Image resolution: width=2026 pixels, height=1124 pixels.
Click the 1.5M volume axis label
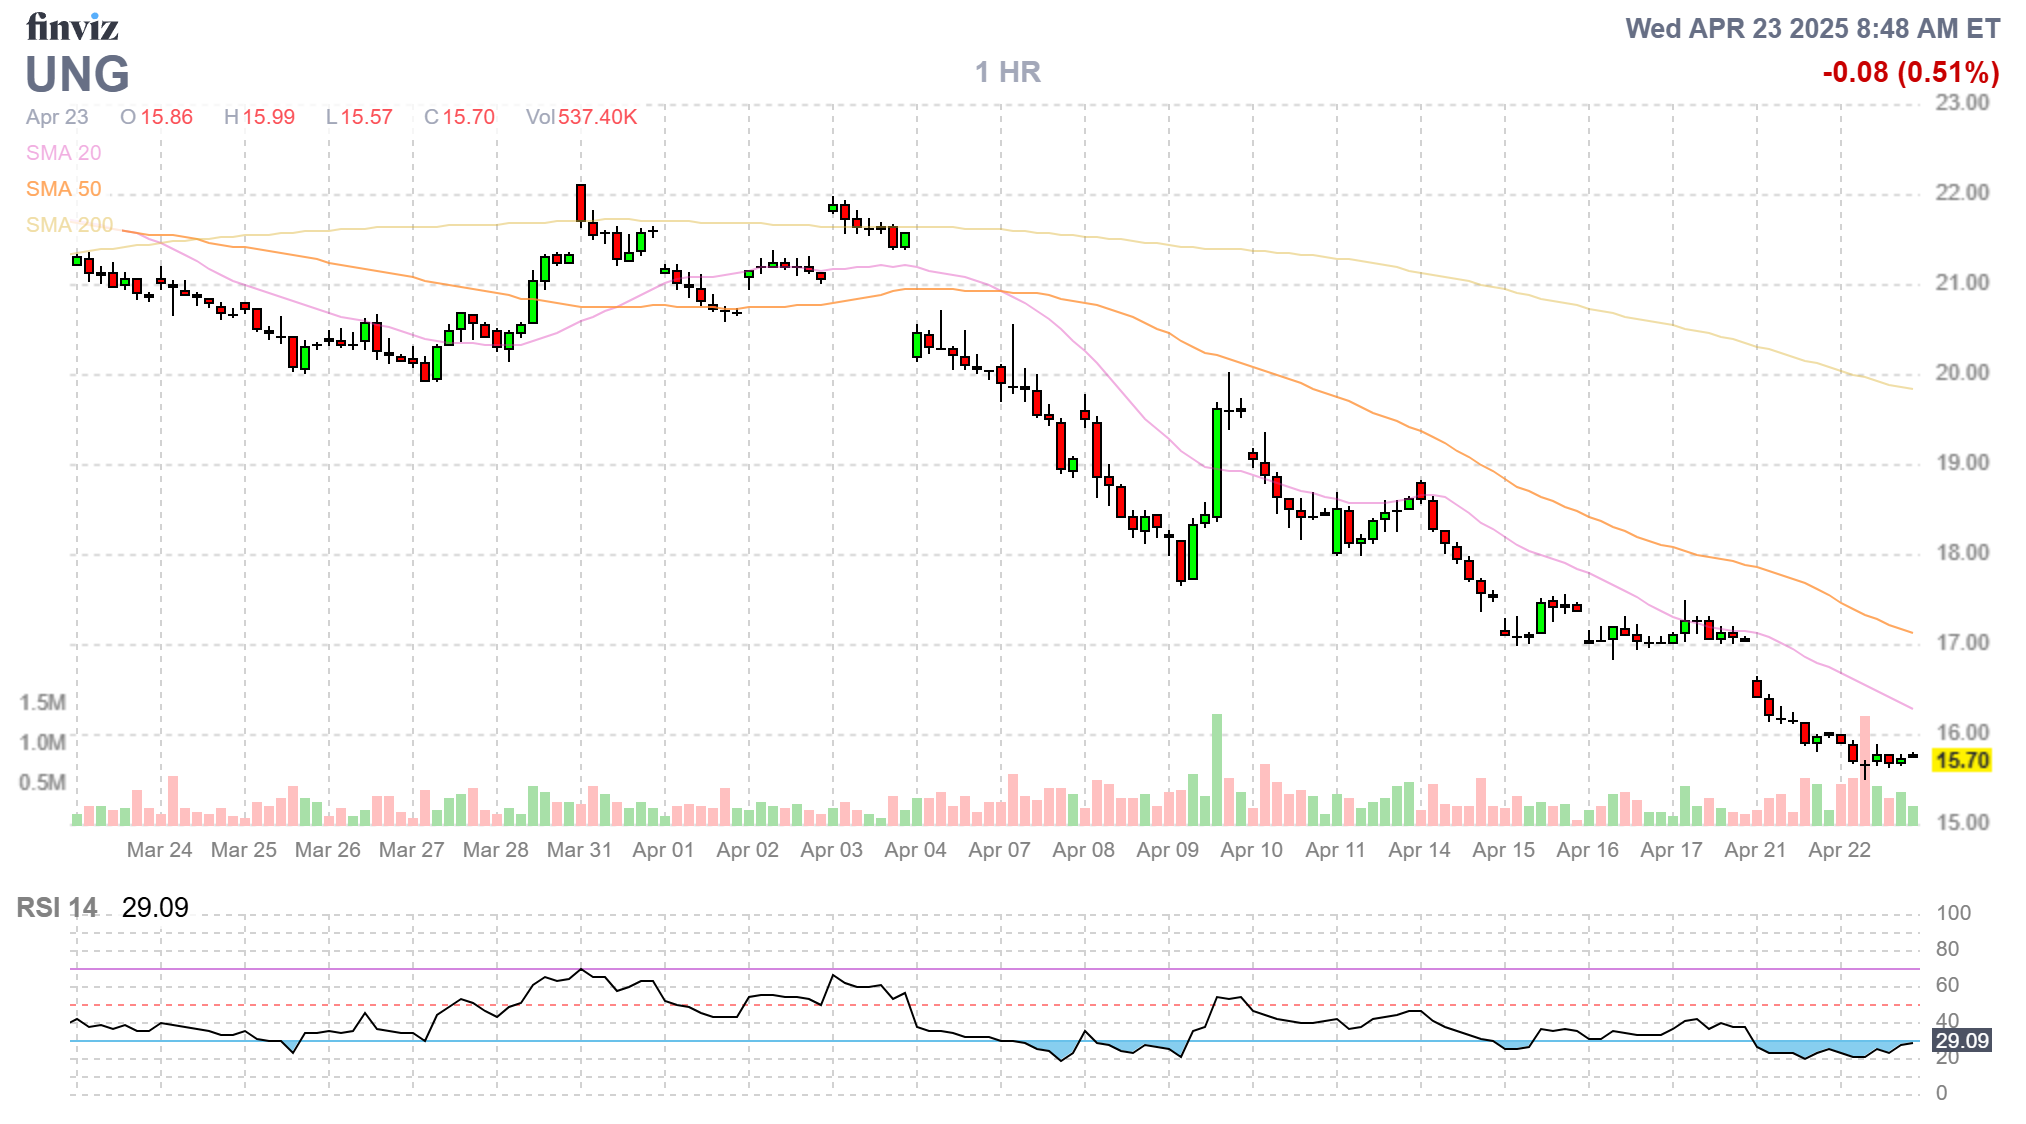42,702
